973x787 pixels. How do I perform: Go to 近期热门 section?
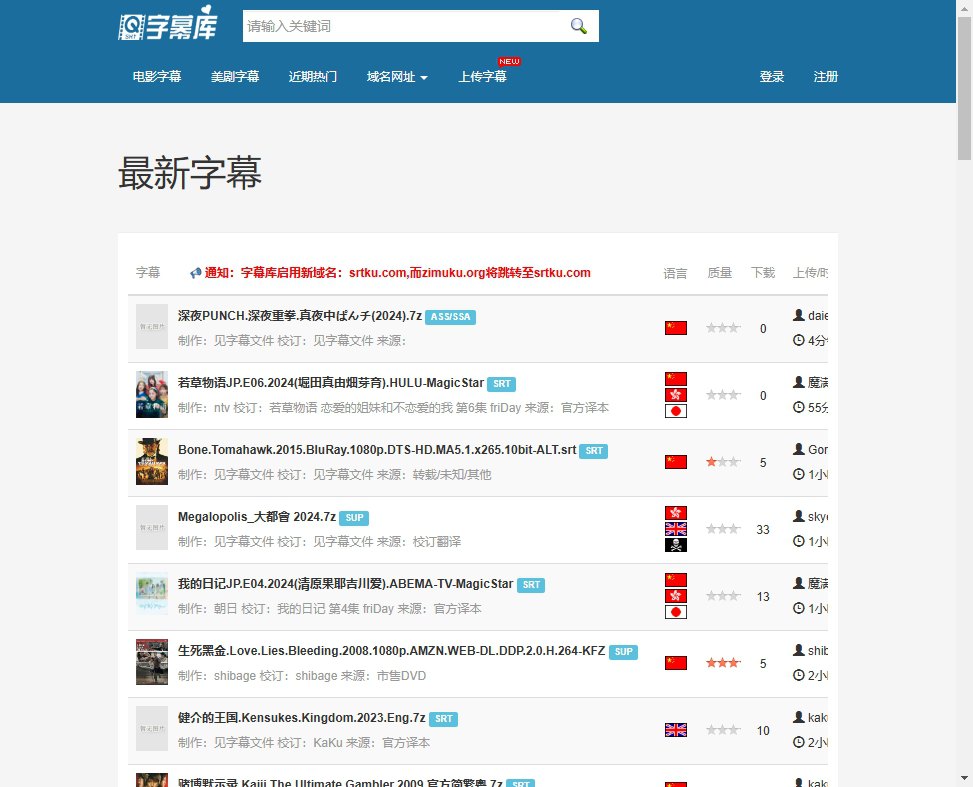313,77
